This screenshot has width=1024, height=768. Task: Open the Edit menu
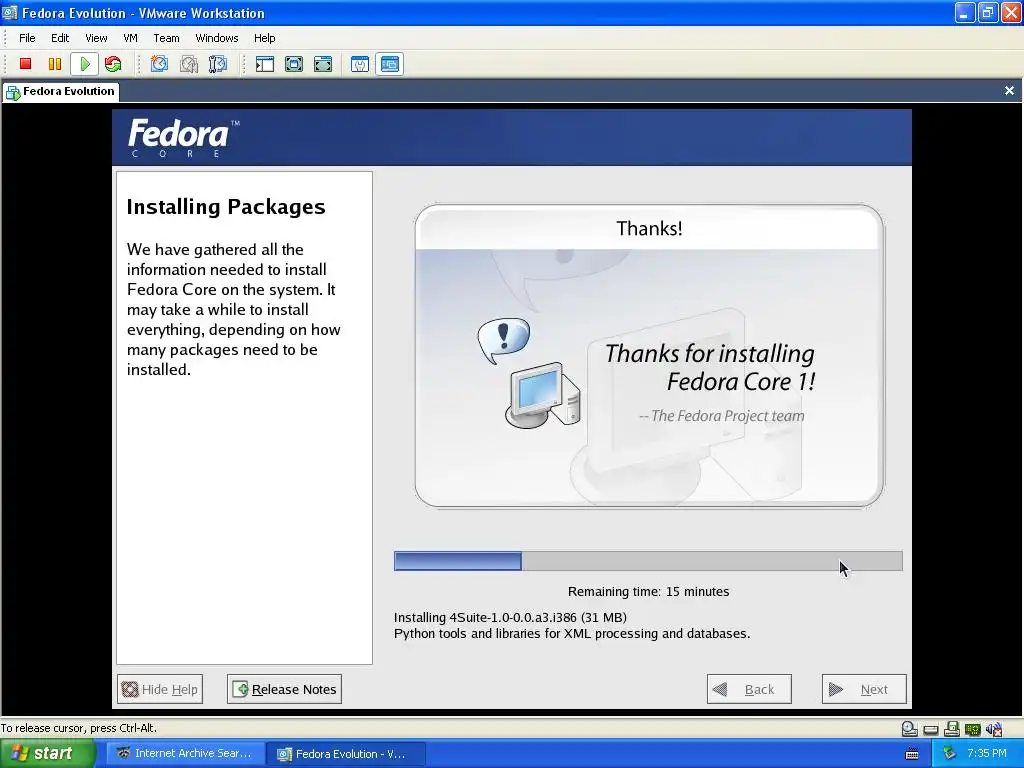[x=60, y=38]
